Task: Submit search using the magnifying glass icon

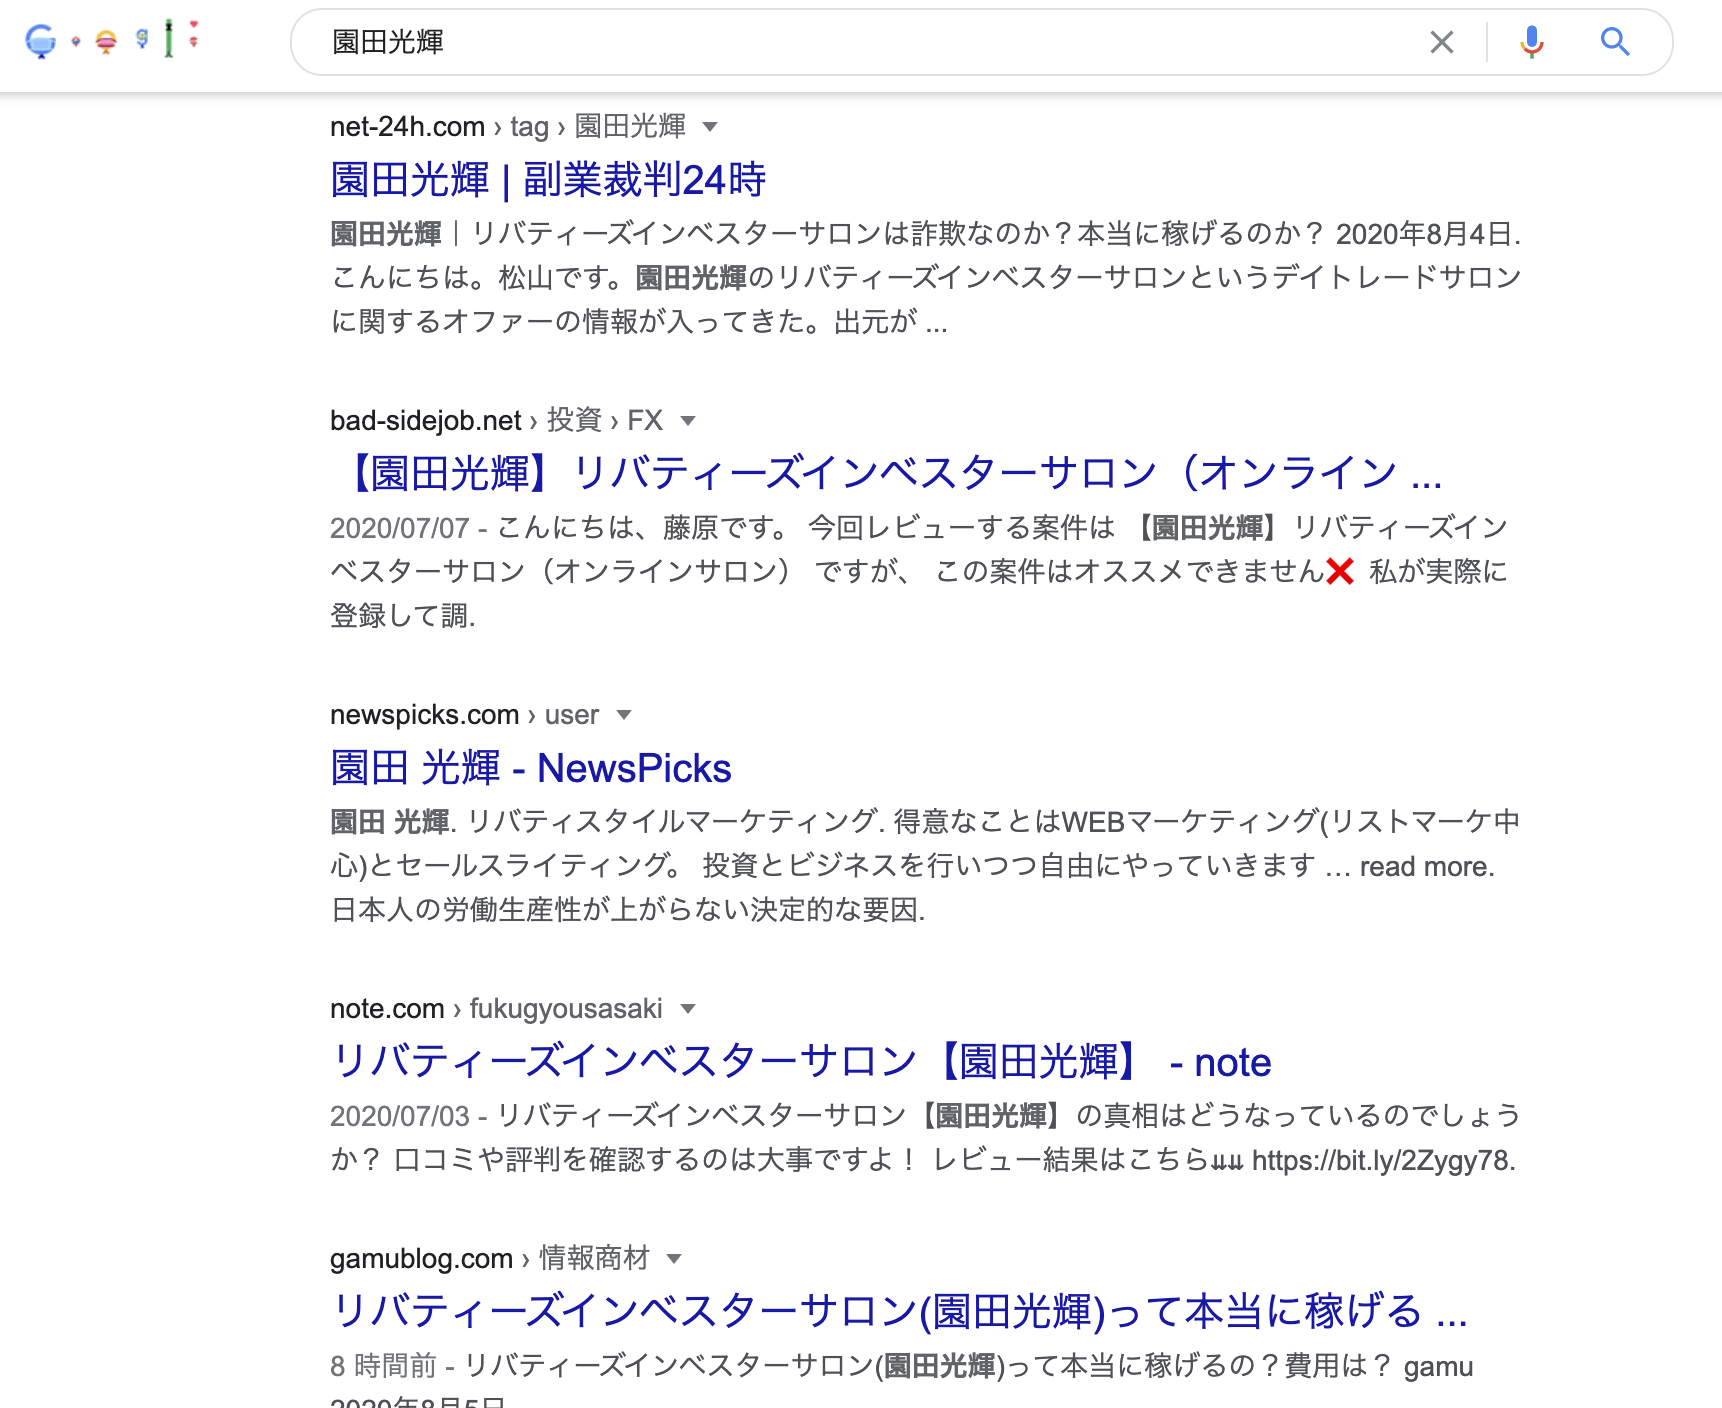Action: point(1615,42)
